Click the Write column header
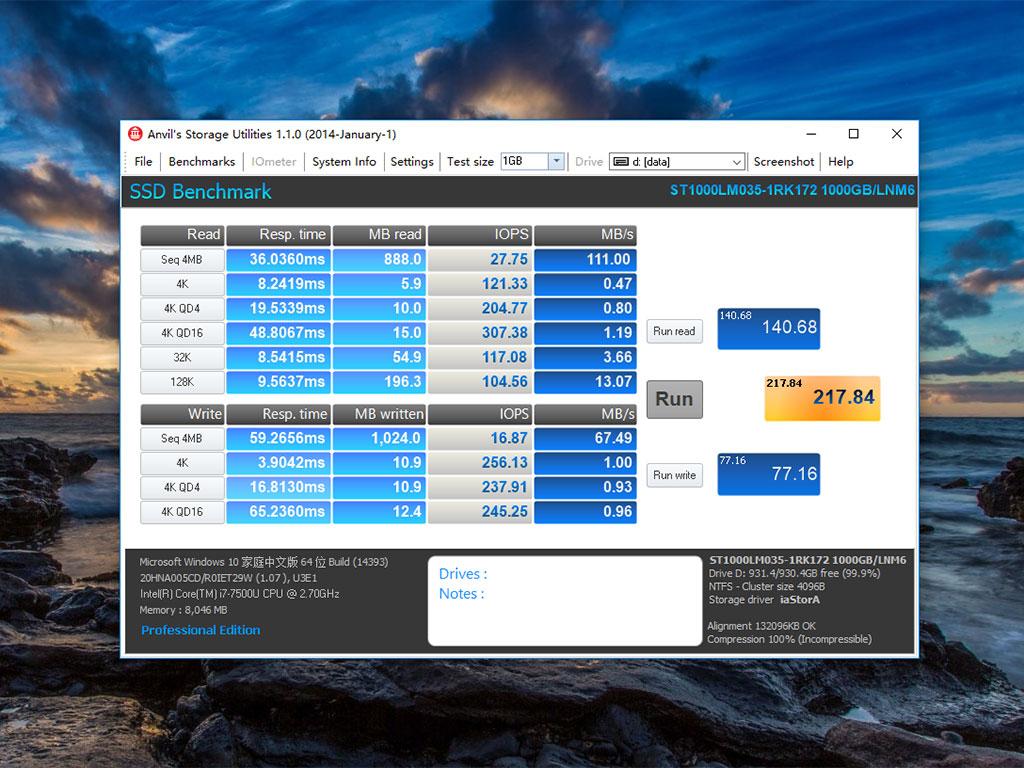The height and width of the screenshot is (768, 1024). [182, 414]
